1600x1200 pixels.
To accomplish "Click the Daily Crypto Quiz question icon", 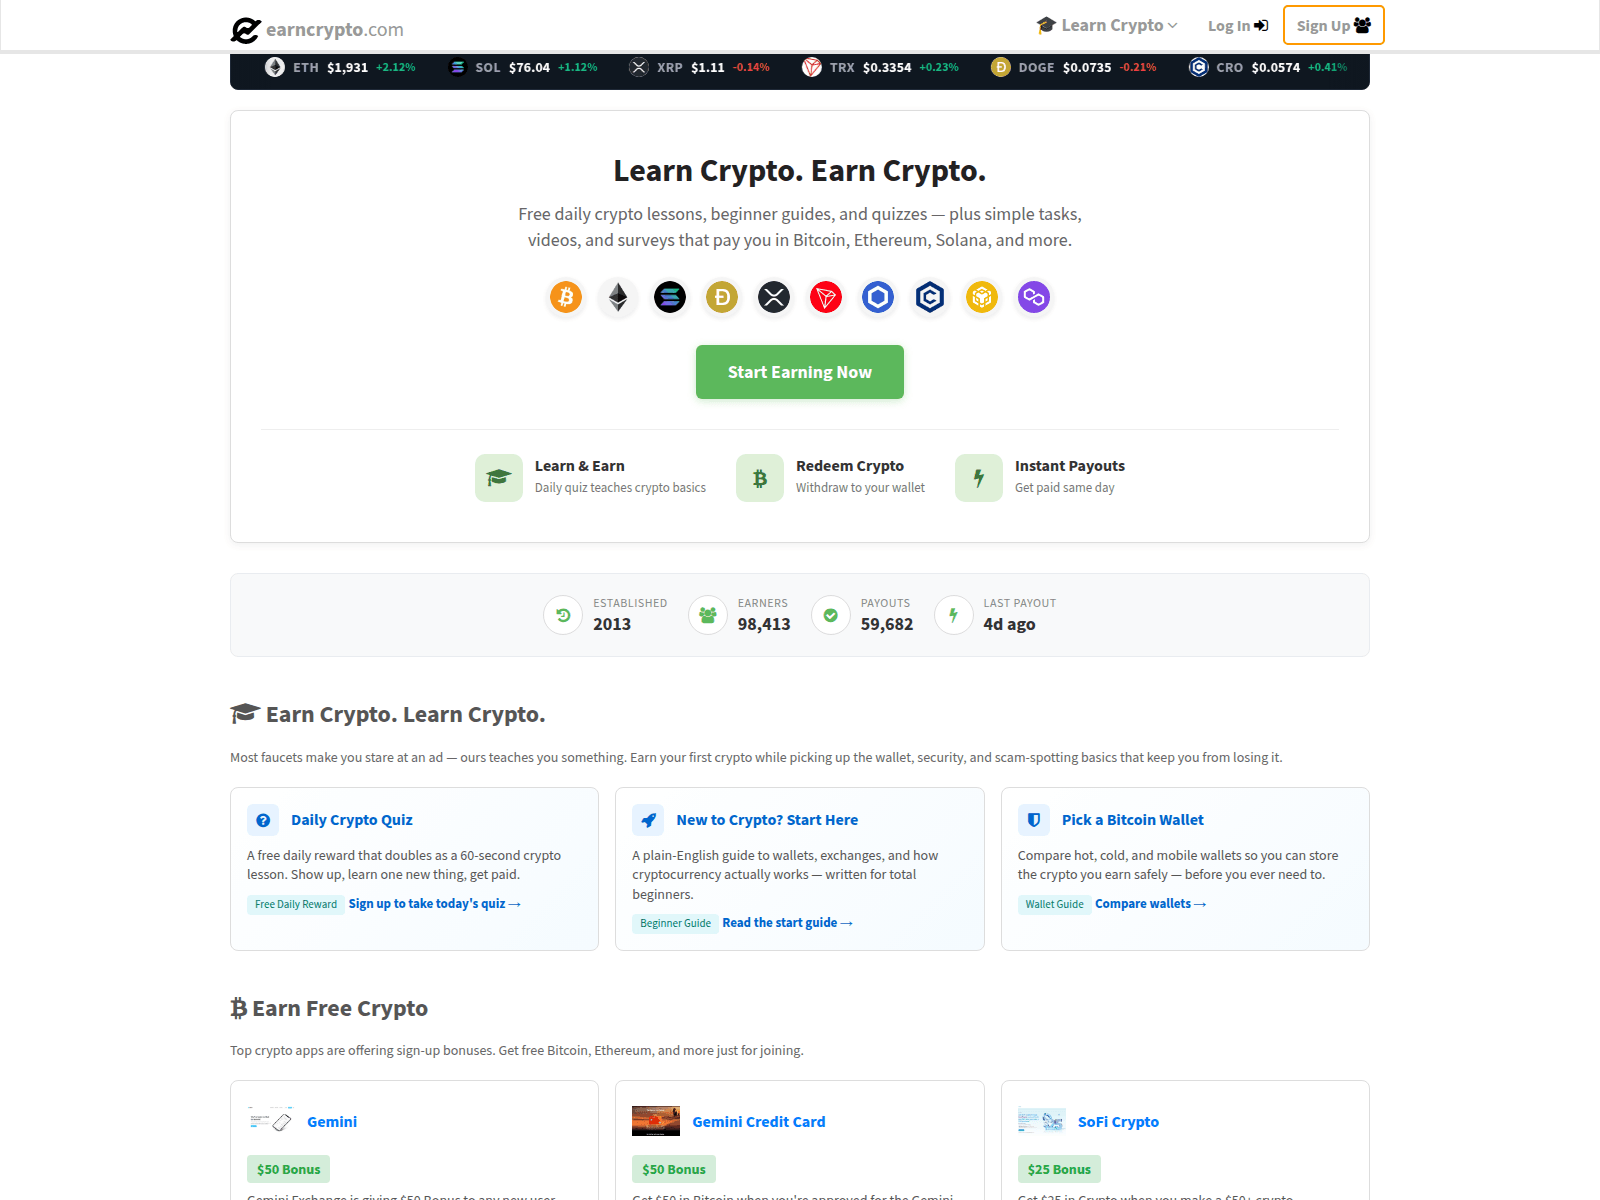I will [263, 820].
